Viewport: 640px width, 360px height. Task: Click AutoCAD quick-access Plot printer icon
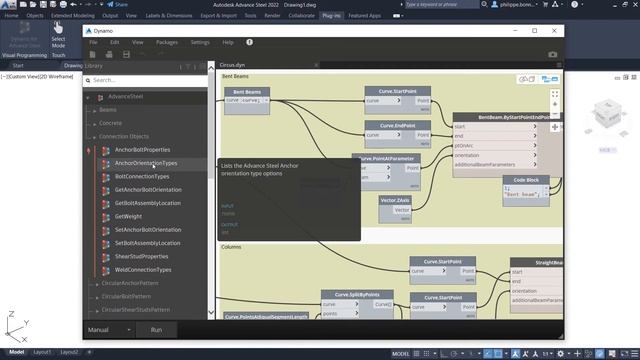click(x=63, y=4)
